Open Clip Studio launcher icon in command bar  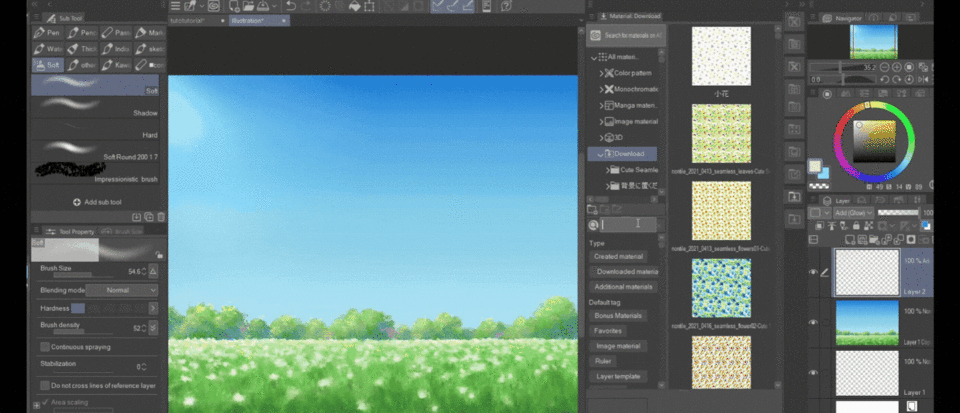coord(214,6)
